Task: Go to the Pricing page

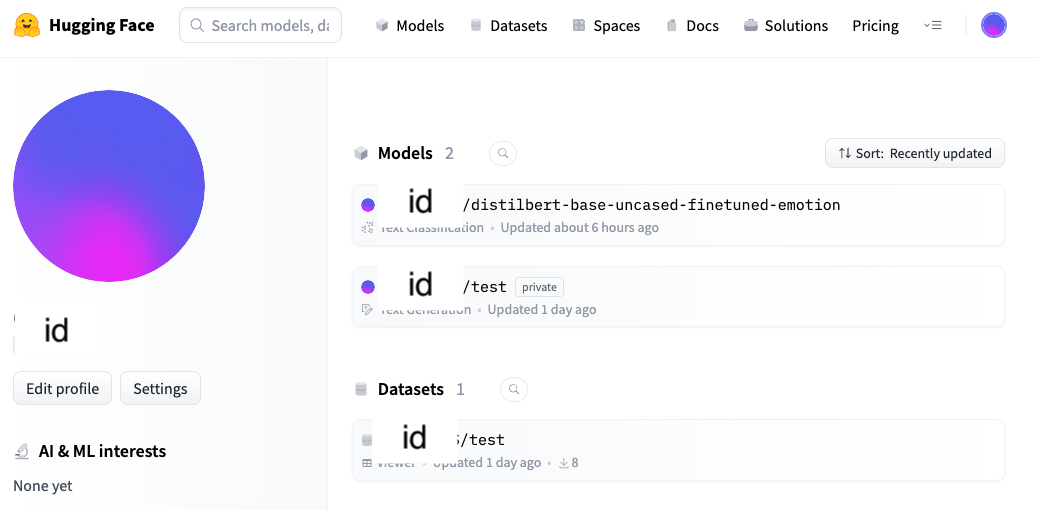Action: 875,26
